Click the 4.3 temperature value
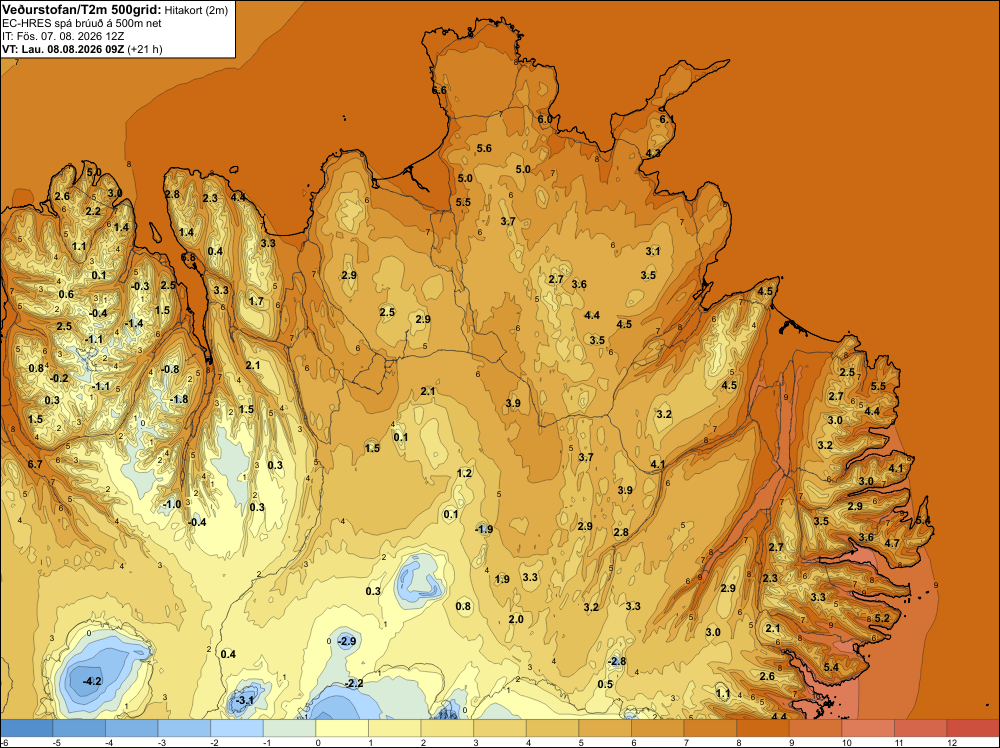The height and width of the screenshot is (748, 1000). click(x=653, y=154)
